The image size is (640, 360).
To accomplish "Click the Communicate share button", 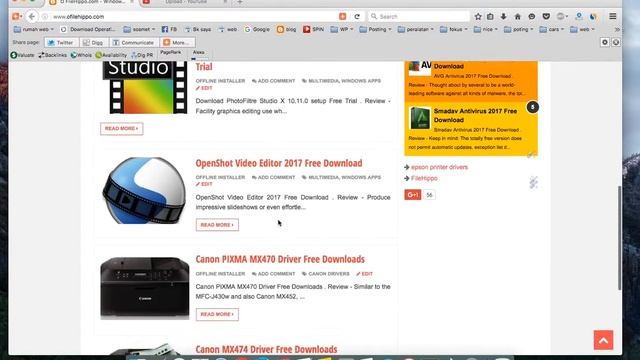I will pos(133,42).
